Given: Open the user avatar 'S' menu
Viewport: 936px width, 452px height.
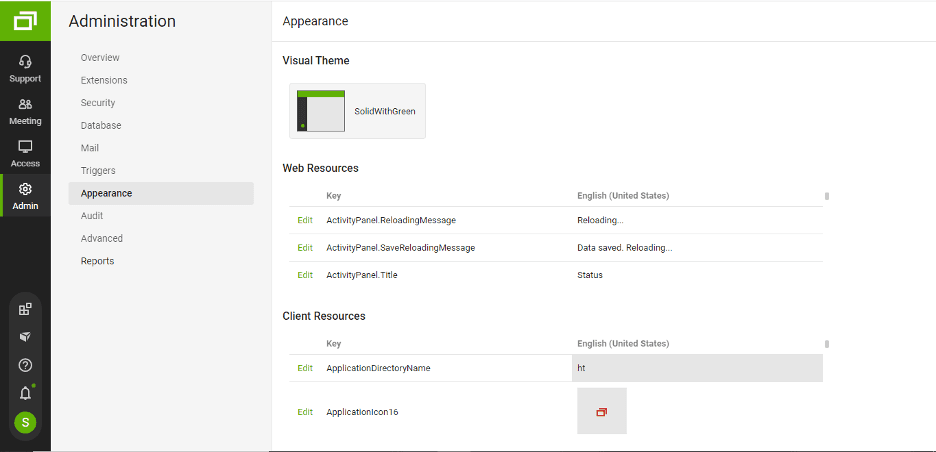Looking at the screenshot, I should click(25, 422).
